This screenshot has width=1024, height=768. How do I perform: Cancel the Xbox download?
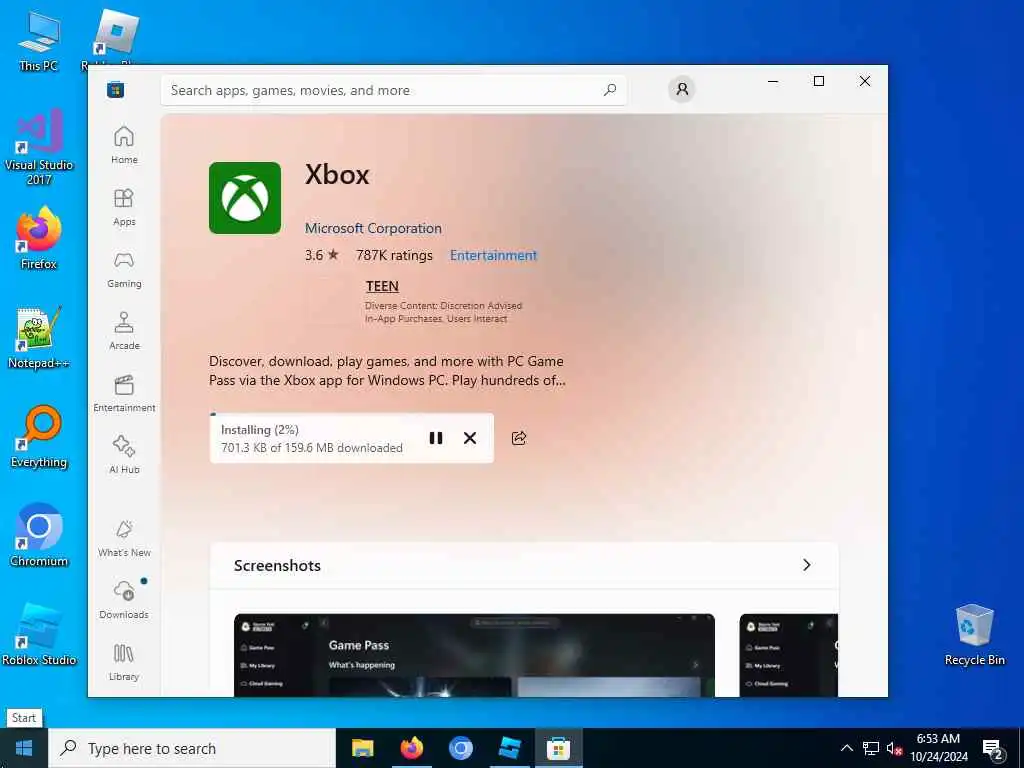tap(470, 438)
